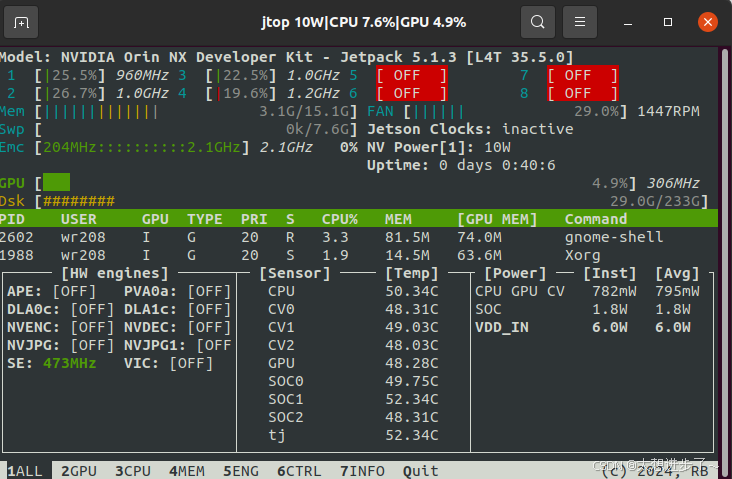Click the SOC 1.8W power row
The height and width of the screenshot is (479, 732).
click(583, 310)
